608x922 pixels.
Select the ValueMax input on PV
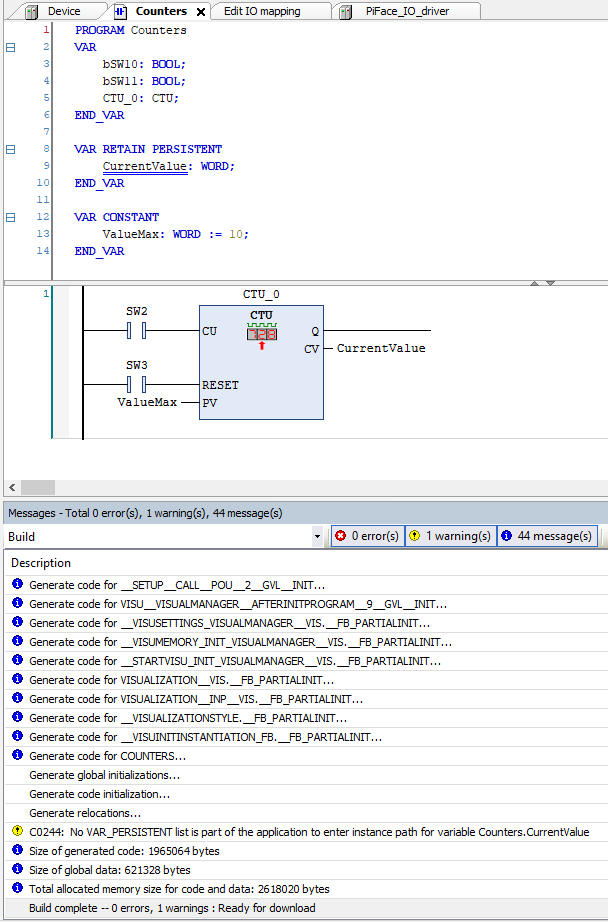point(147,403)
